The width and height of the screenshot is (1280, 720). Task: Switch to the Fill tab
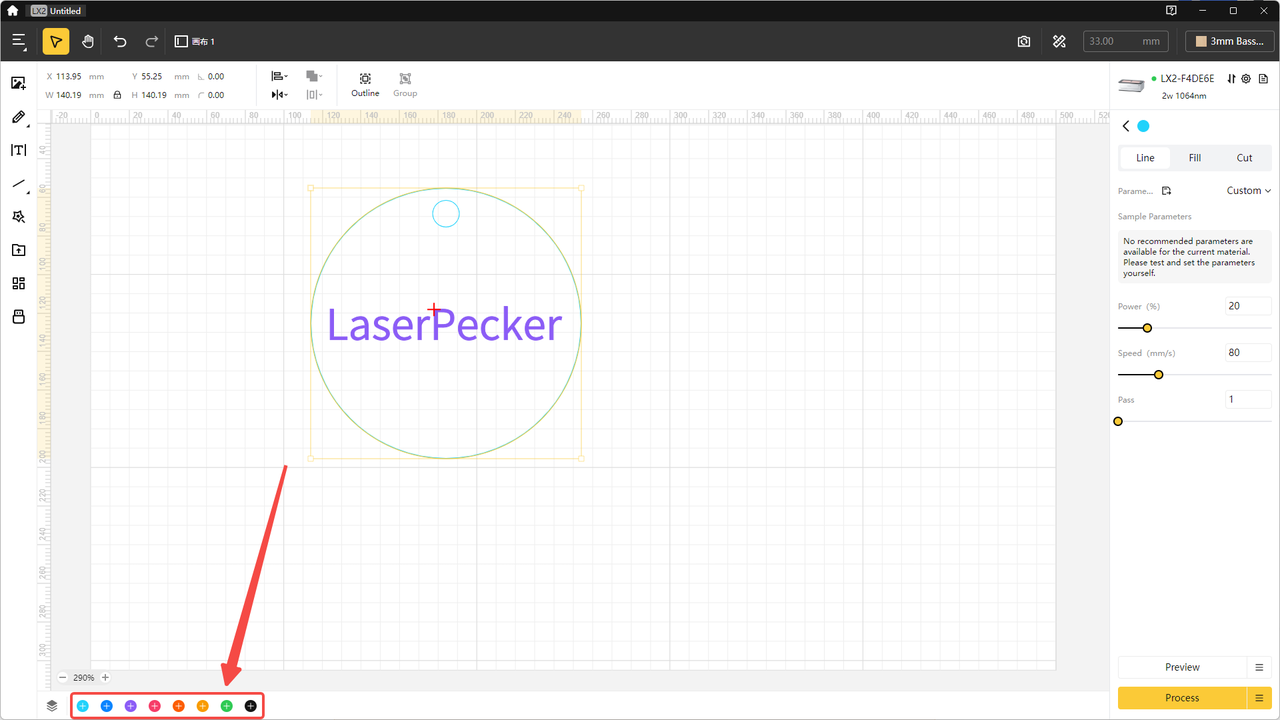coord(1194,157)
